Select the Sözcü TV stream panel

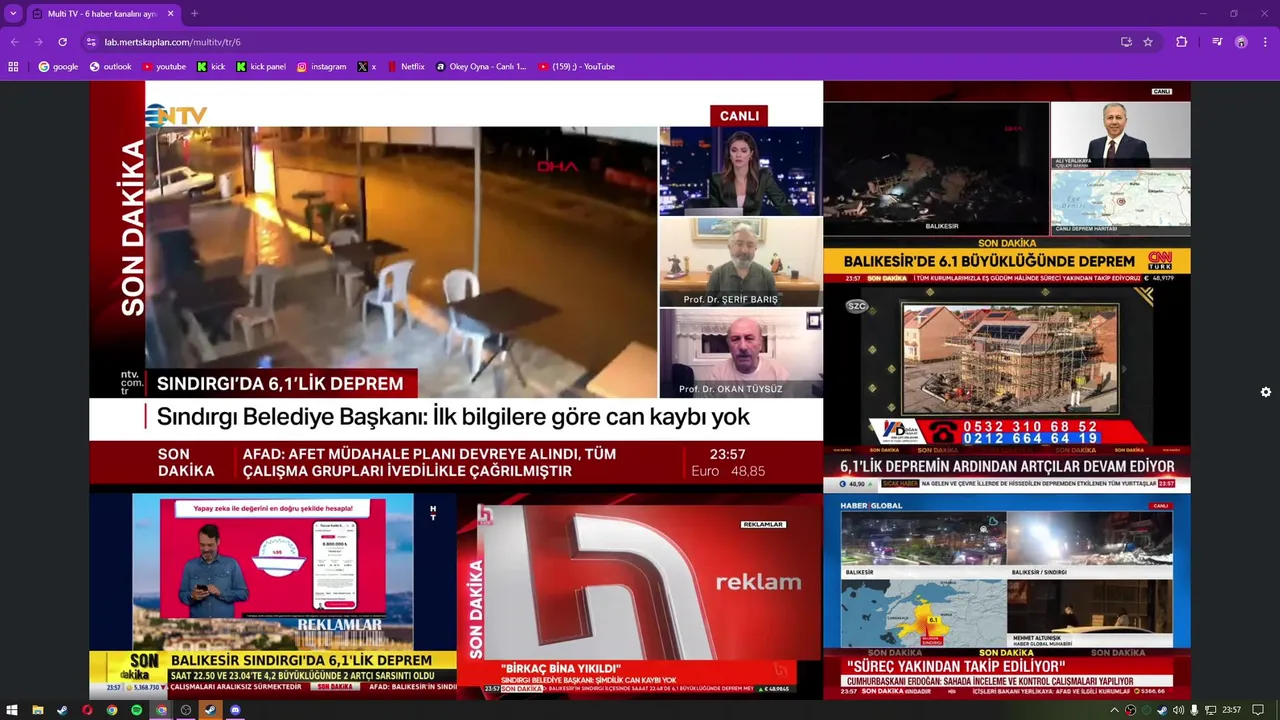click(1007, 388)
